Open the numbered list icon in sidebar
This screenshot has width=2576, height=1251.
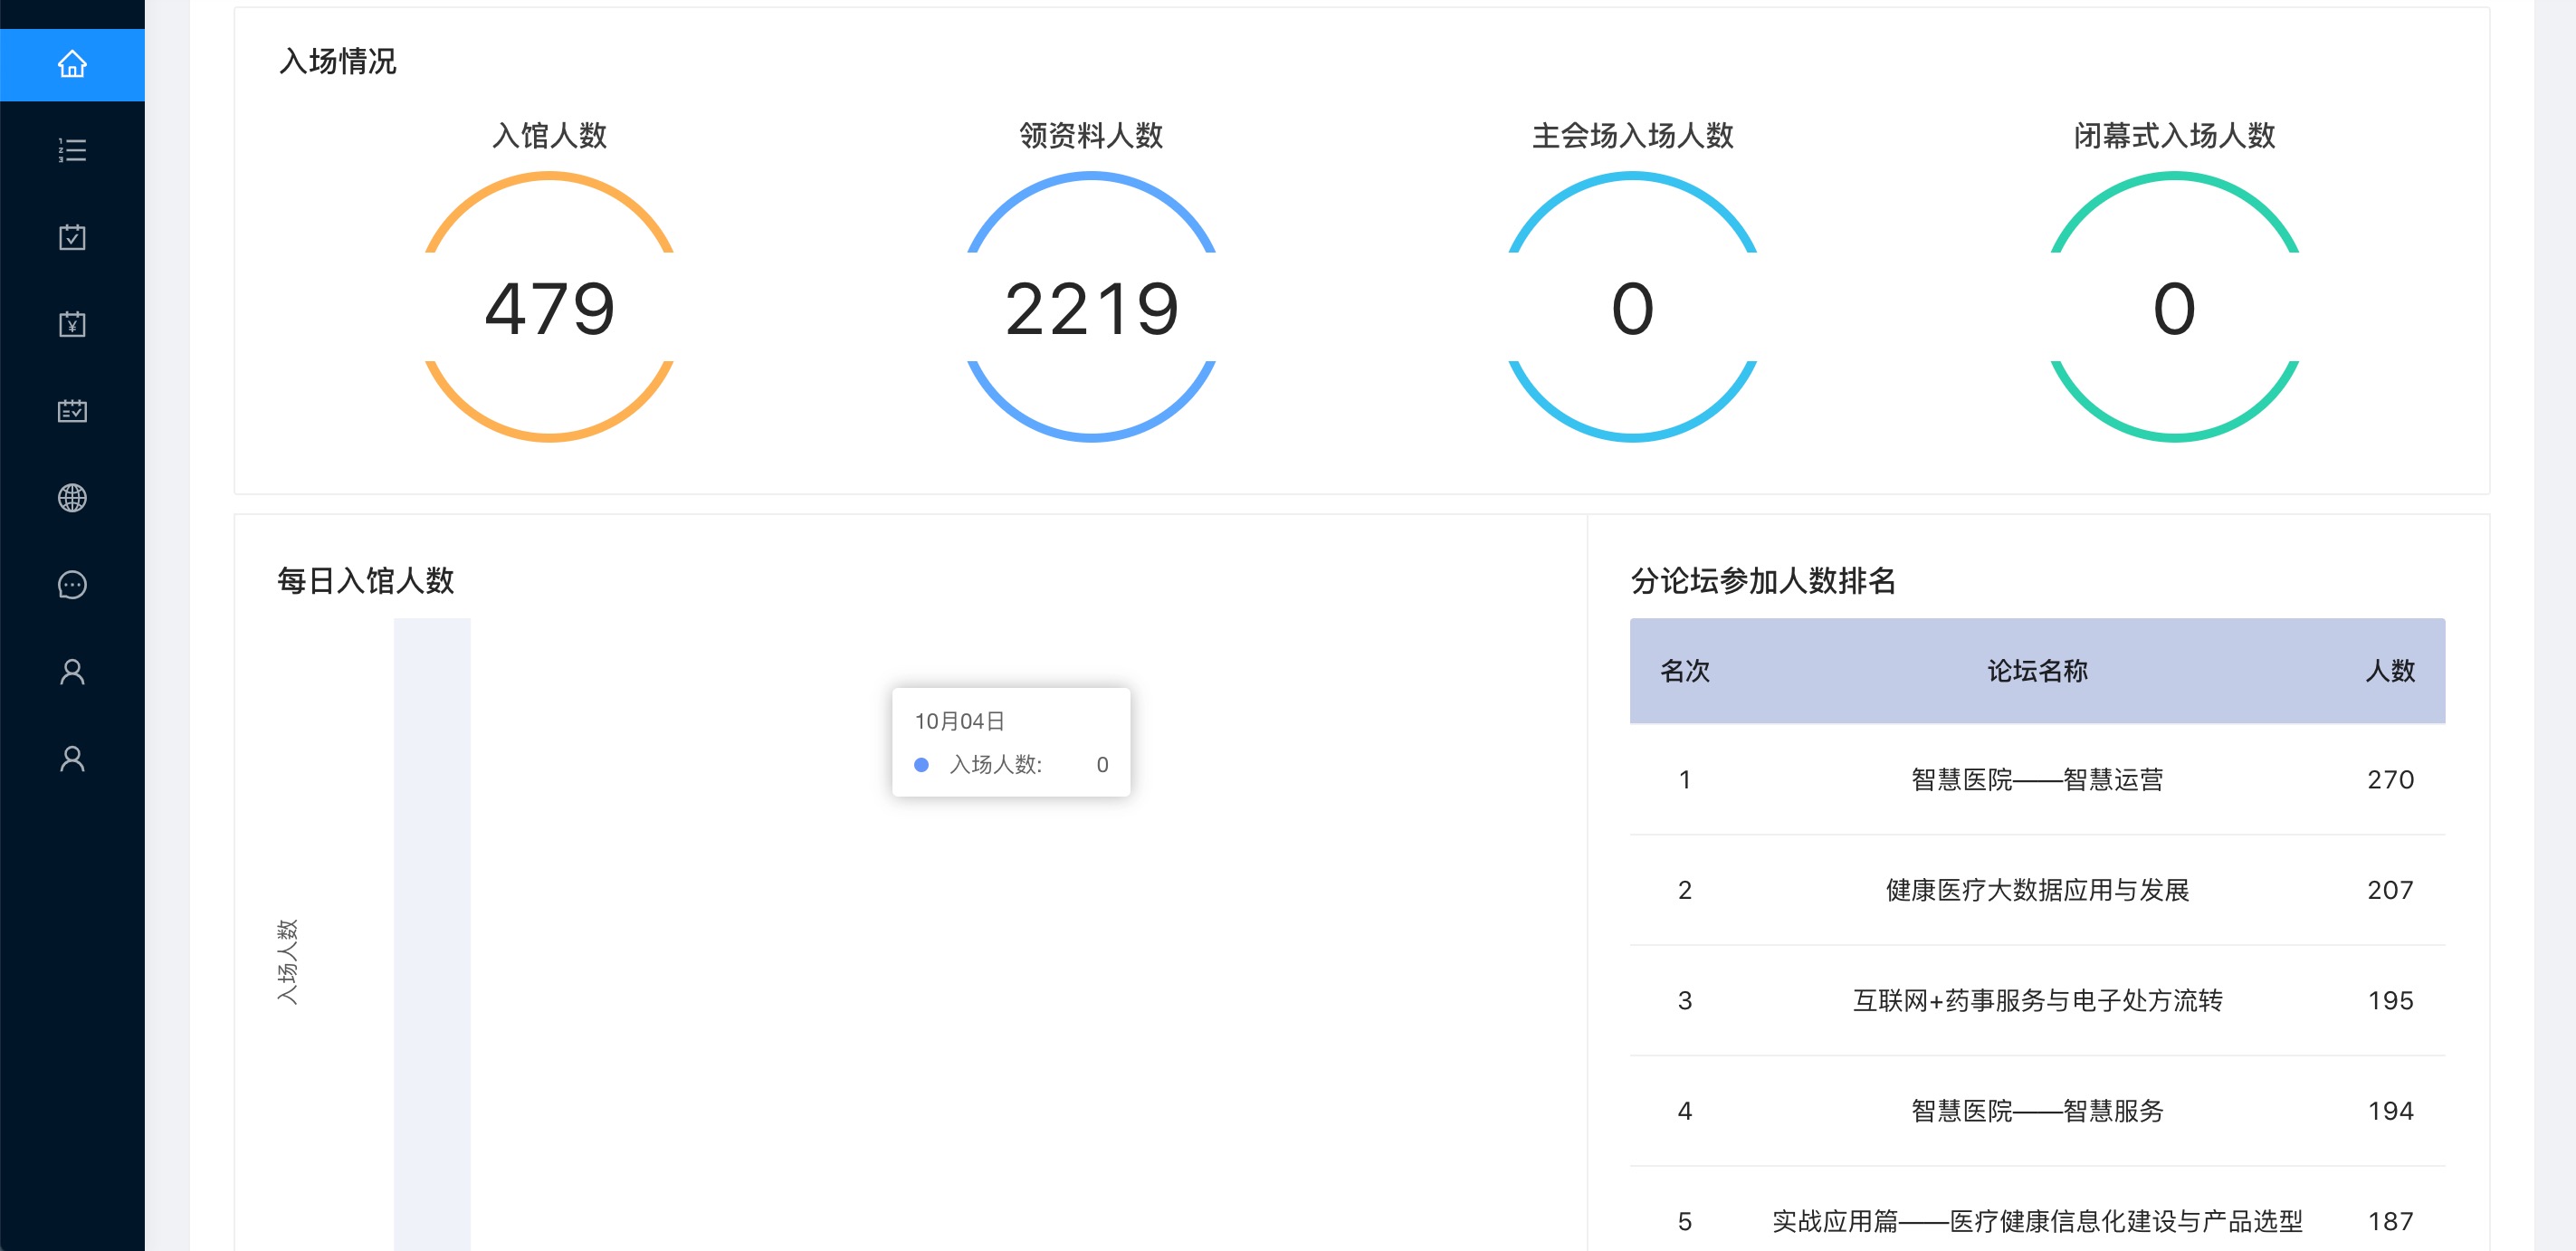pyautogui.click(x=72, y=150)
